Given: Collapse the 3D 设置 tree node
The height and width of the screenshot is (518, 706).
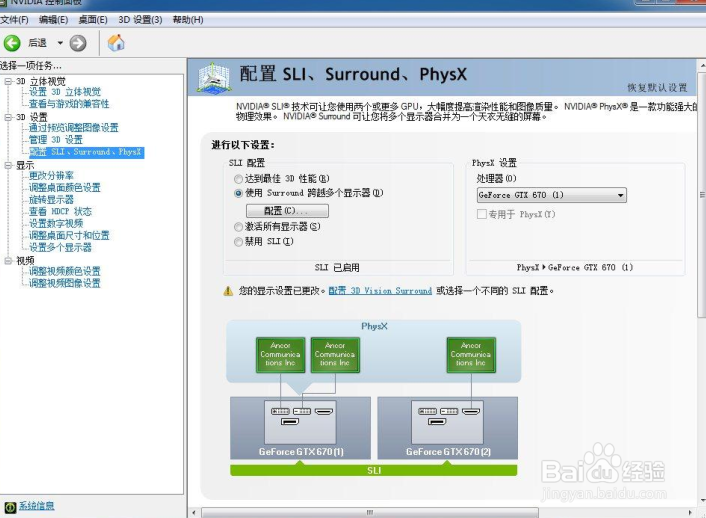Looking at the screenshot, I should (8, 117).
